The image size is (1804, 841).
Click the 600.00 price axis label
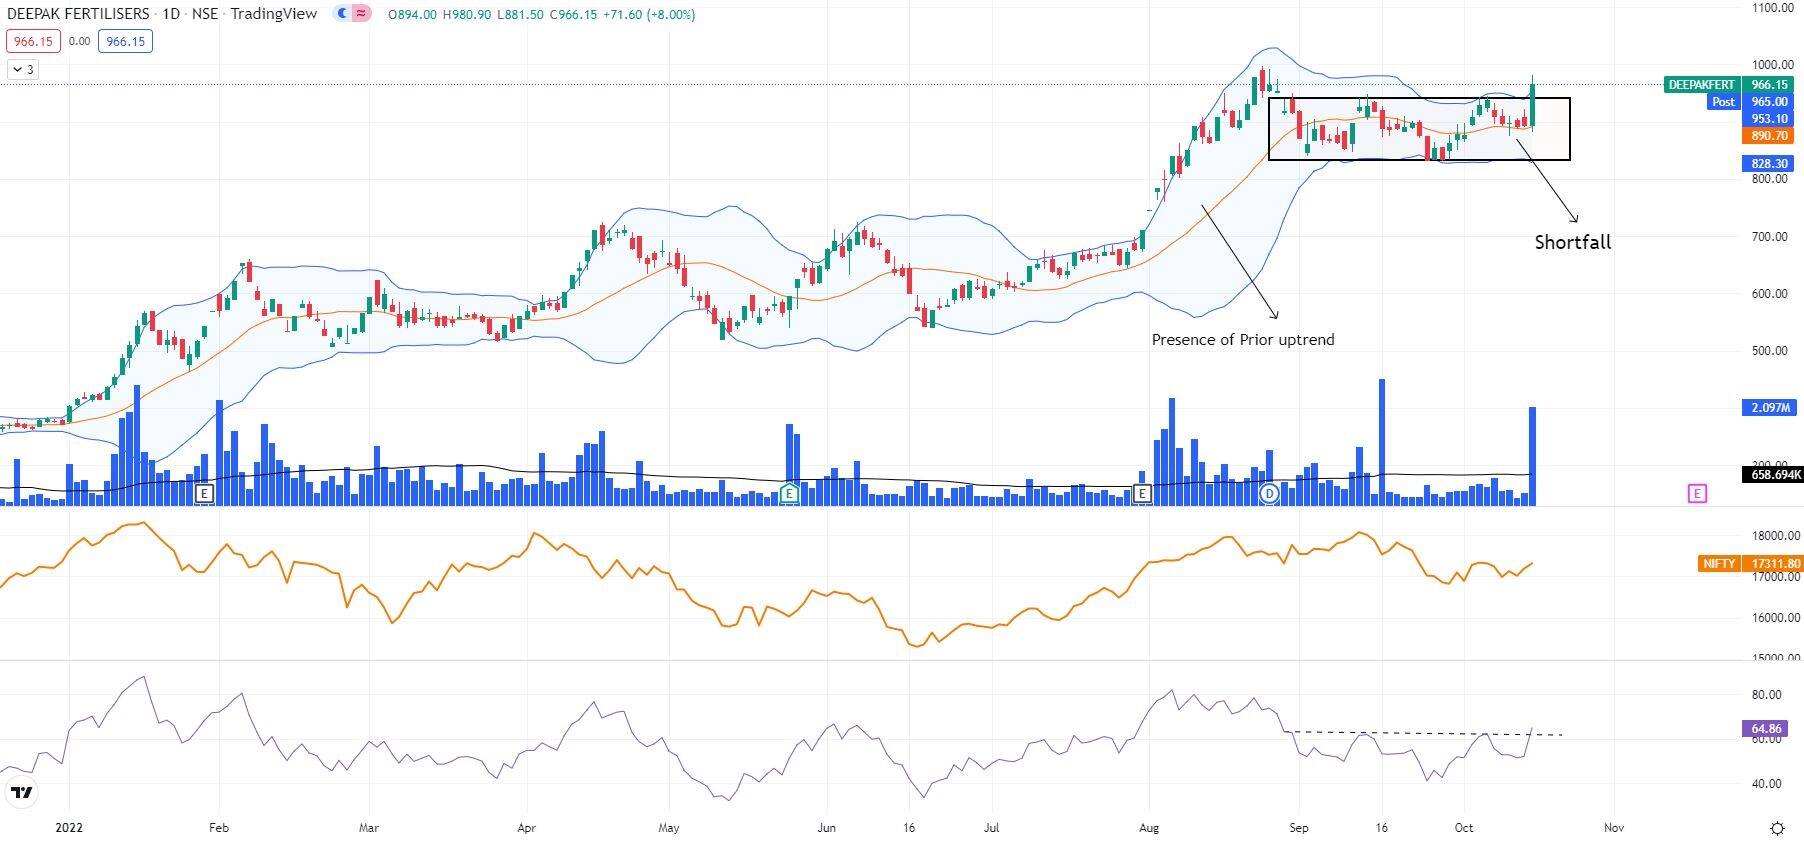(1769, 294)
